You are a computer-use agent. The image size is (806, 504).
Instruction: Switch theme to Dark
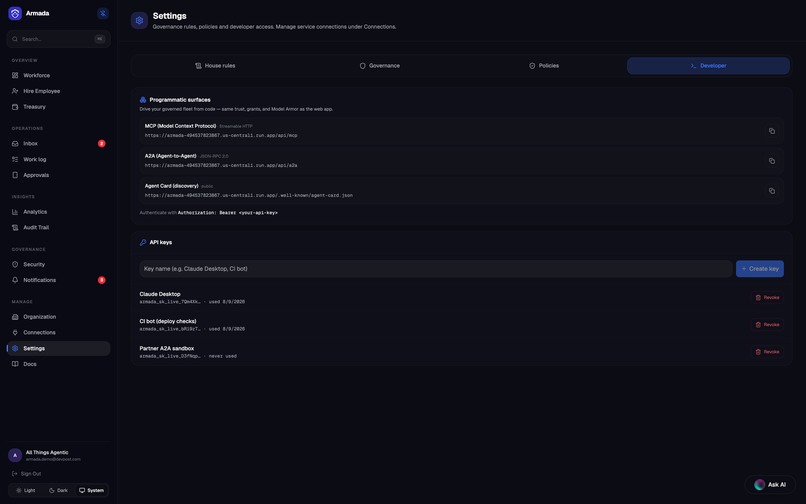click(58, 491)
